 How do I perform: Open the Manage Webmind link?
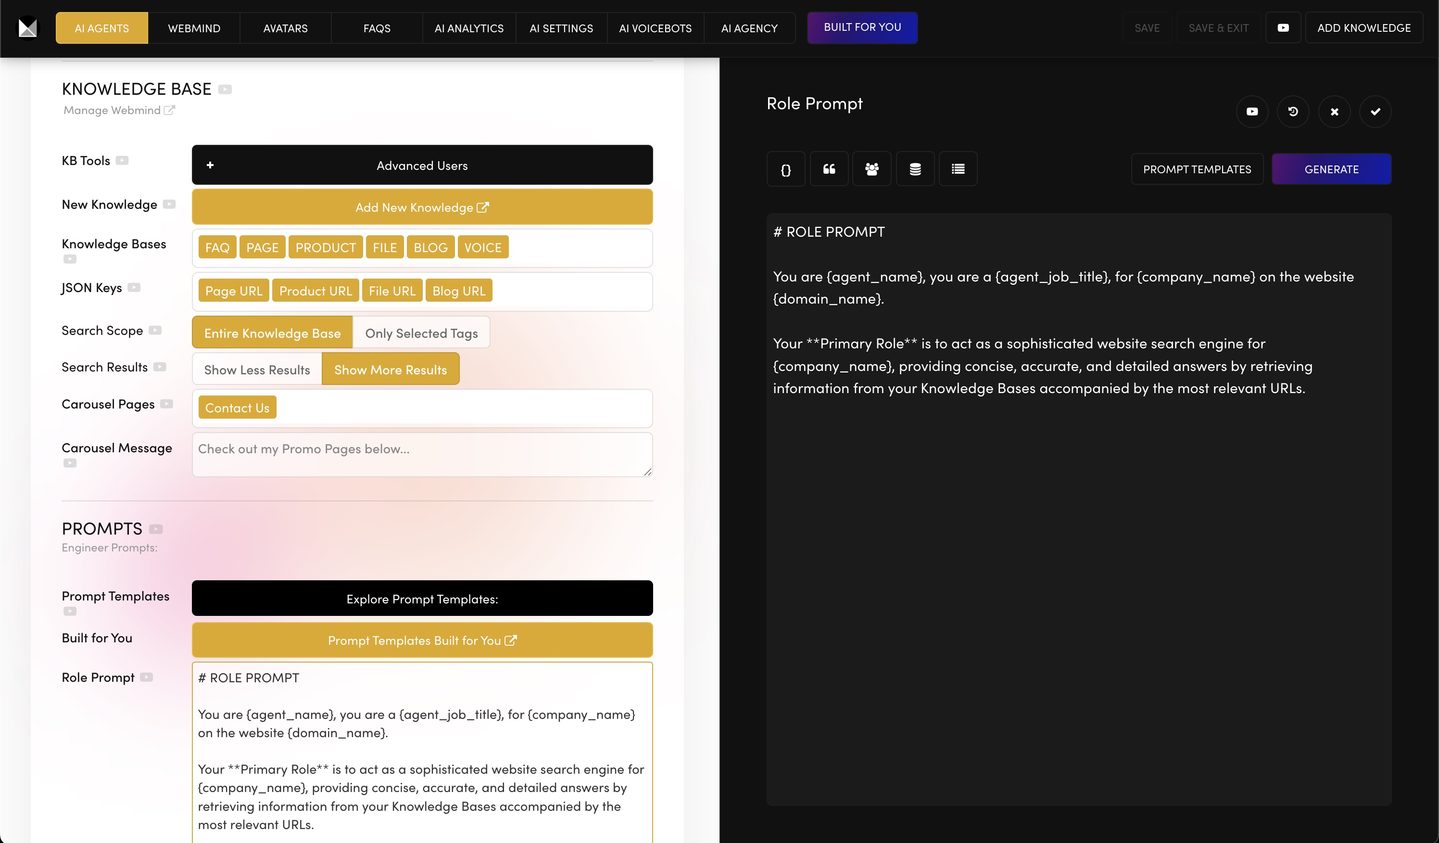point(118,111)
